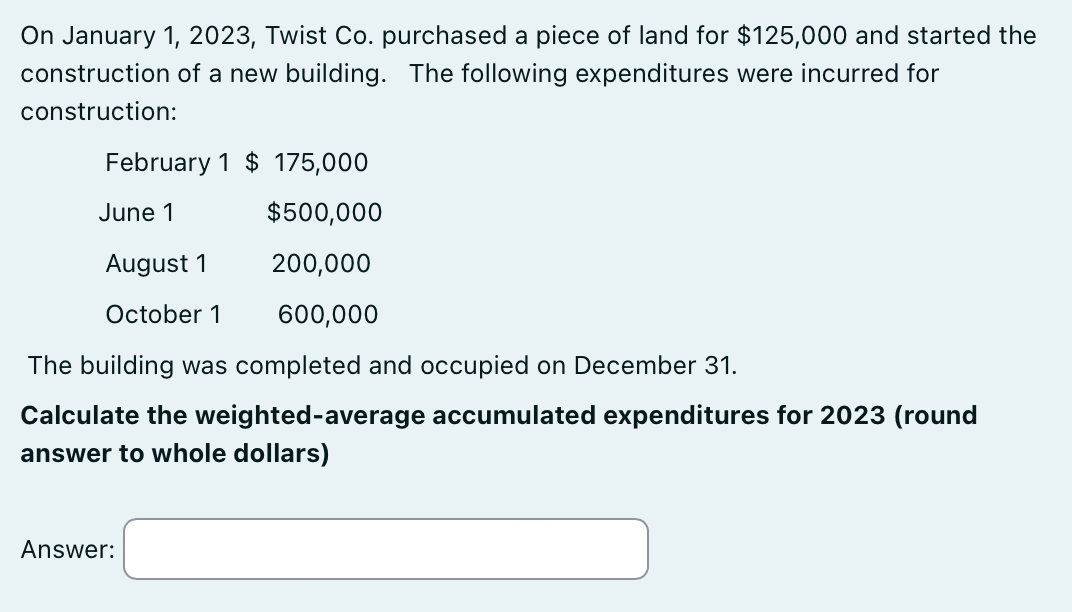The height and width of the screenshot is (612, 1072).
Task: Select the $500,000 June 1 figure
Action: click(322, 212)
